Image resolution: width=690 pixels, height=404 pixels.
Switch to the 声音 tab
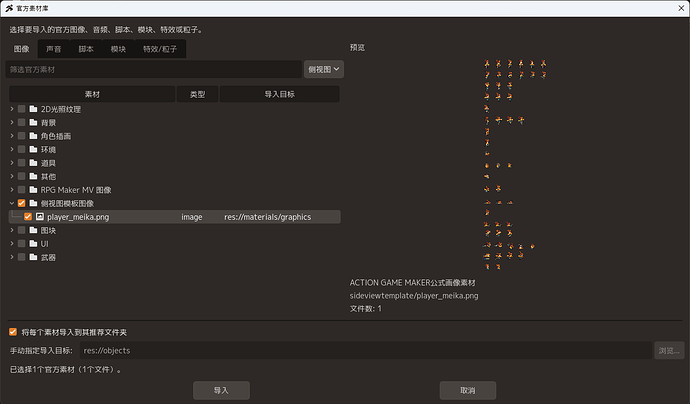click(54, 49)
